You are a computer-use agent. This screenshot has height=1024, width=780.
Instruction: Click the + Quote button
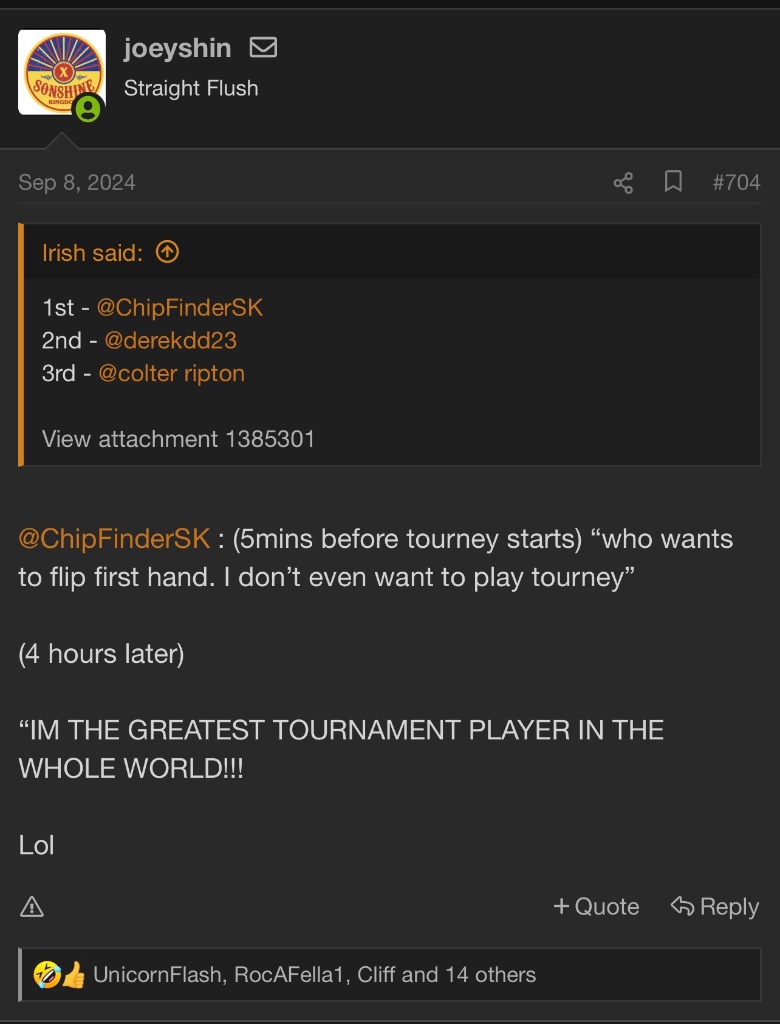click(x=596, y=906)
